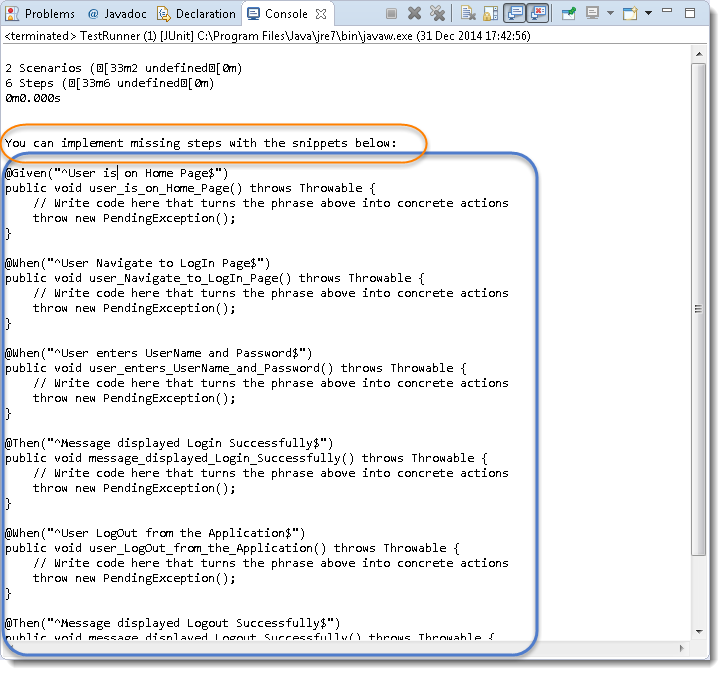Viewport: 725px width, 675px height.
Task: Click the vertical scrollbar thumb
Action: 698,309
